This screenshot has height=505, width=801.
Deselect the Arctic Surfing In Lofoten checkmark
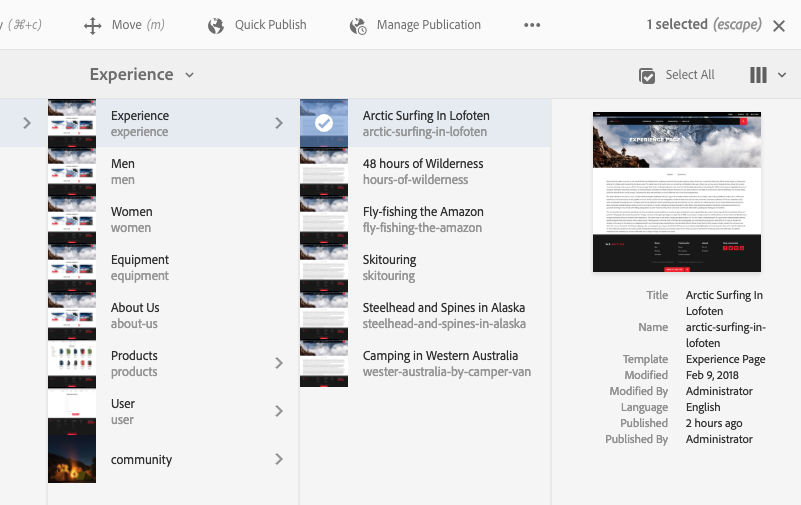[x=324, y=123]
